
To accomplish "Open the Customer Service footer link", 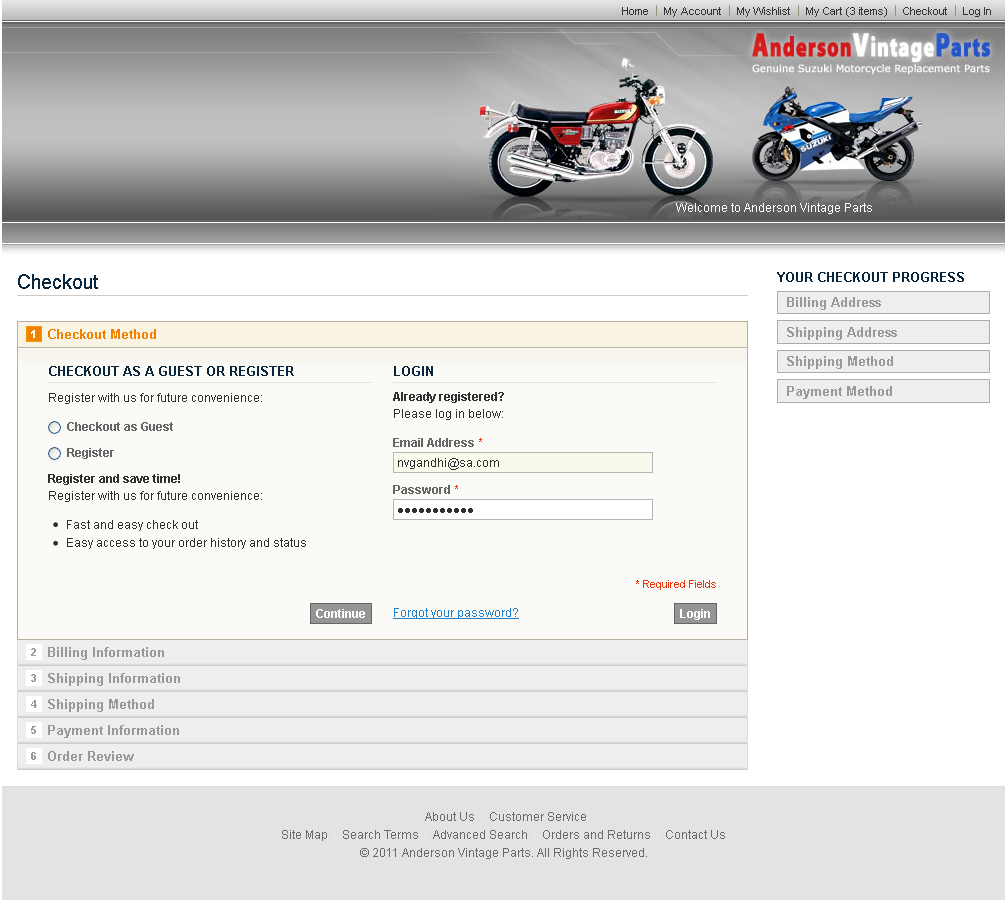I will 538,816.
